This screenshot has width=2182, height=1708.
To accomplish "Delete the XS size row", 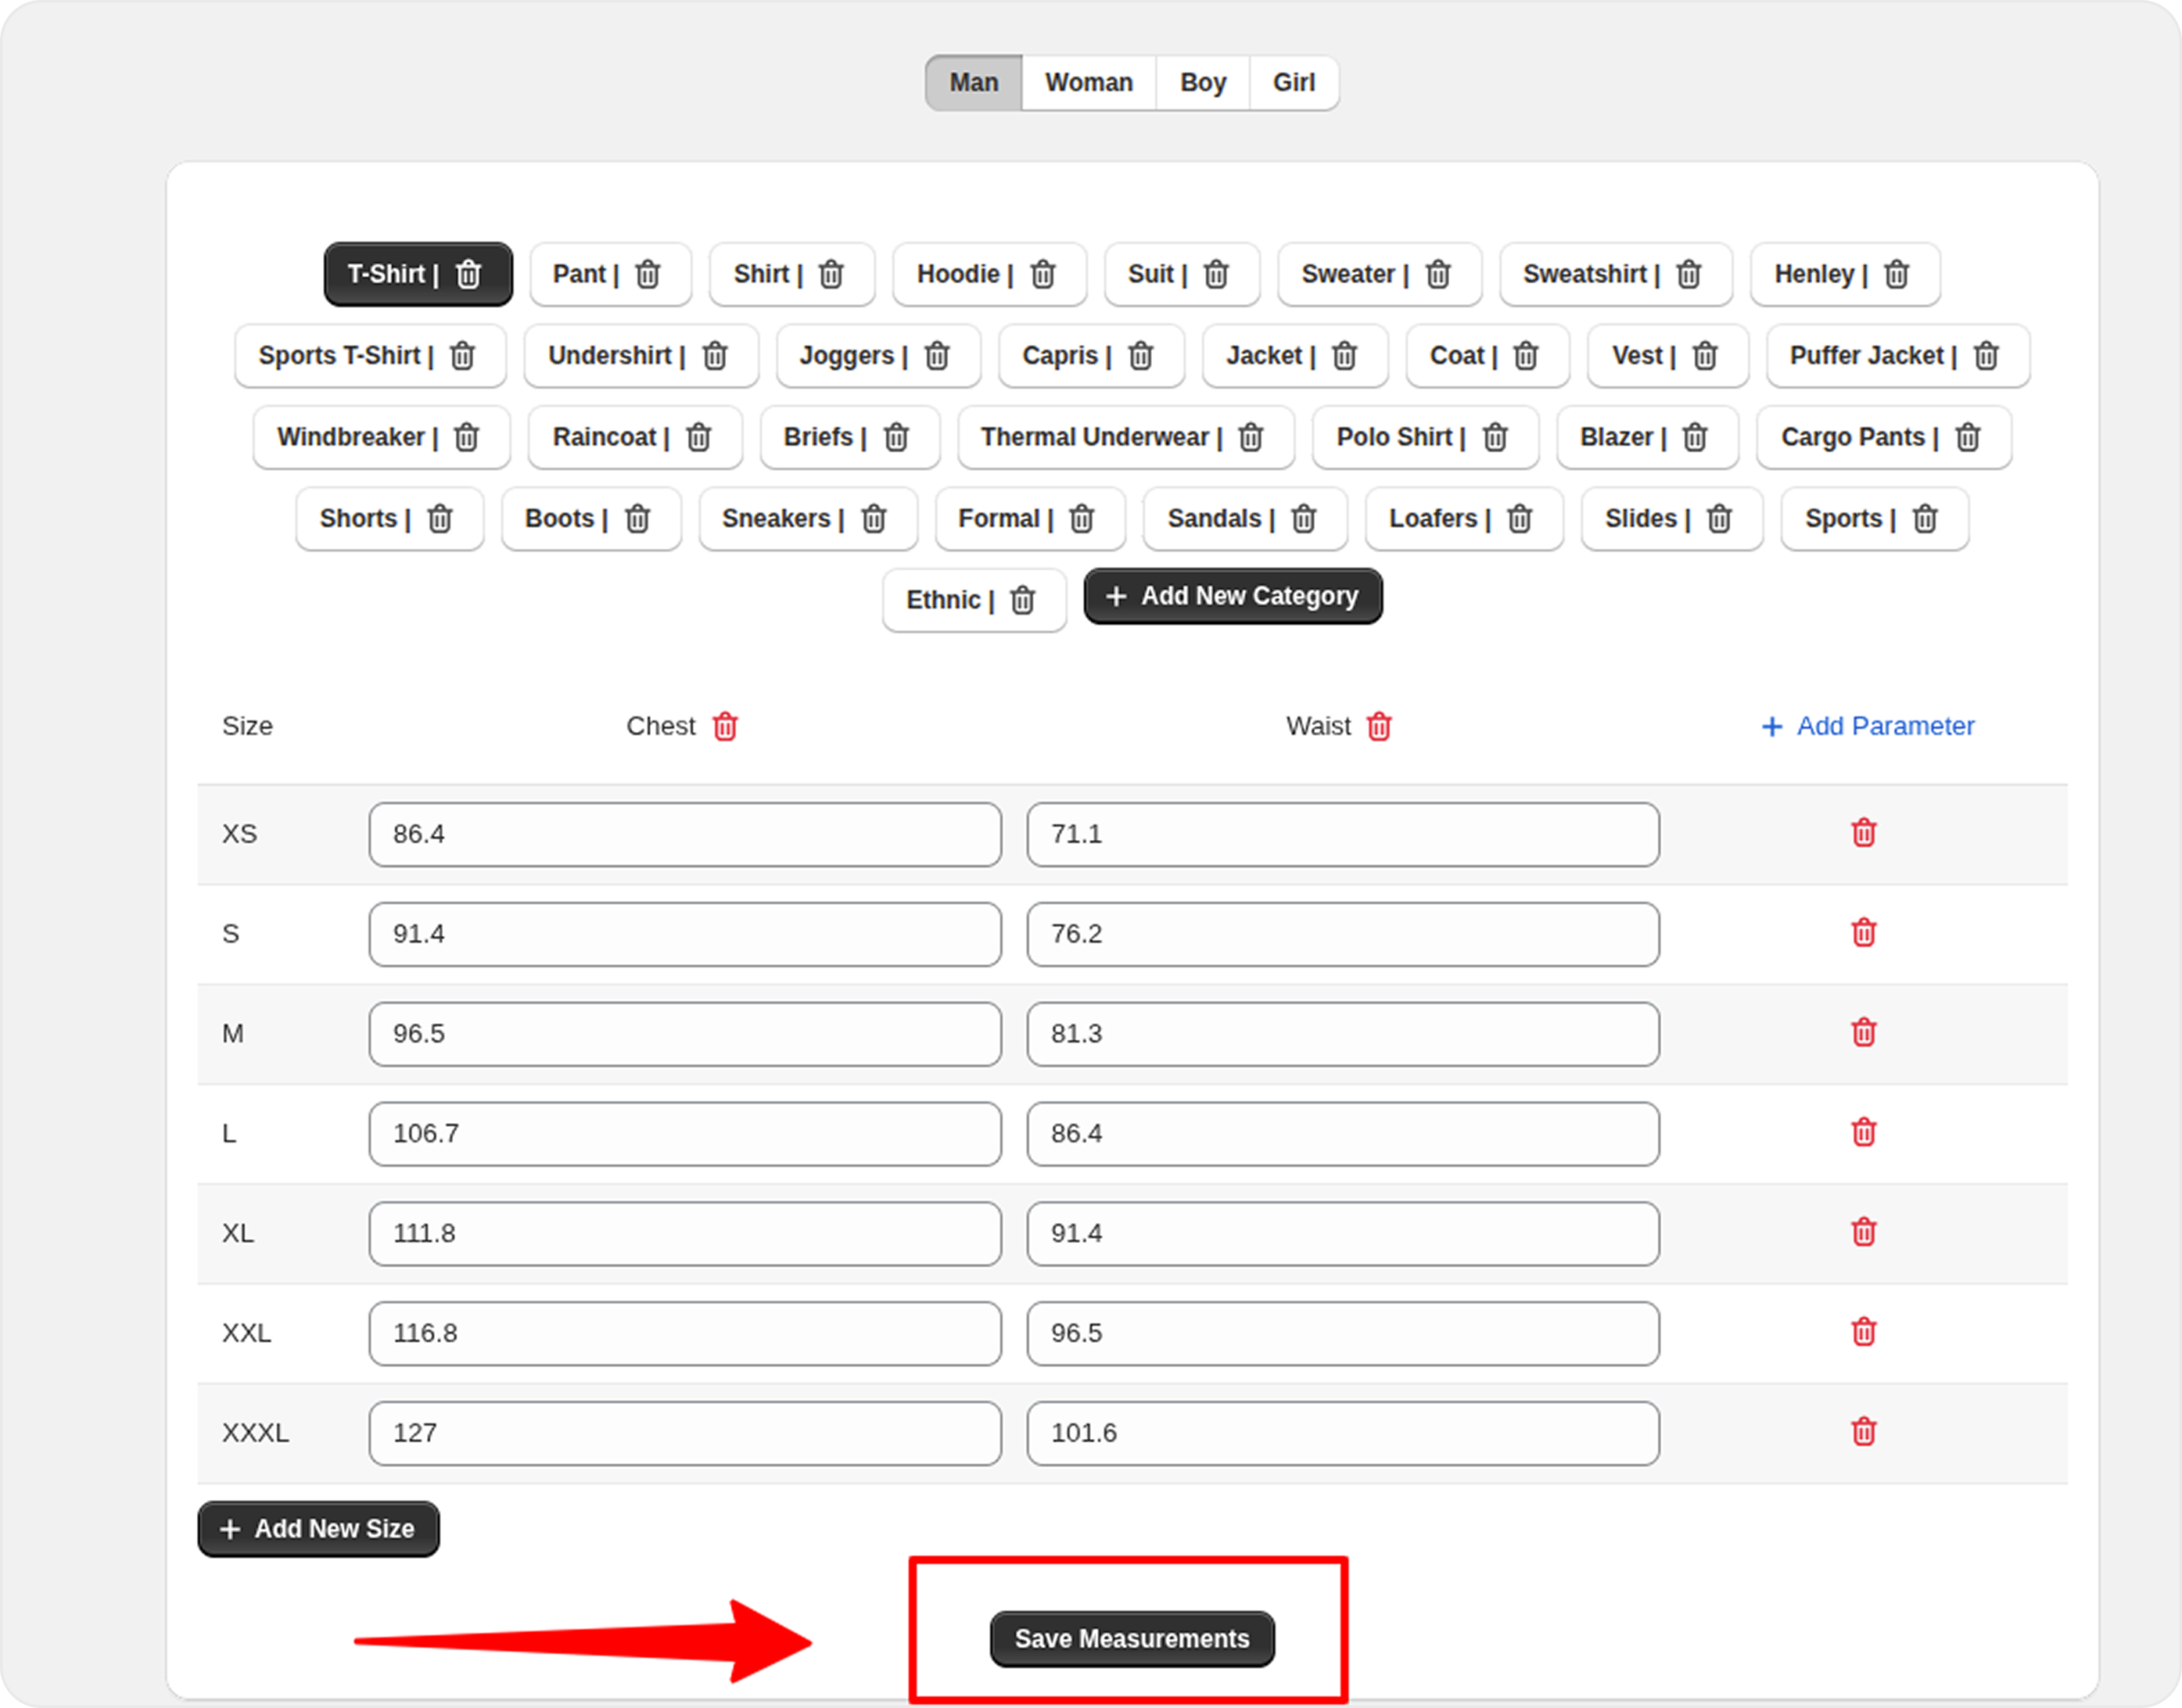I will [x=1863, y=833].
